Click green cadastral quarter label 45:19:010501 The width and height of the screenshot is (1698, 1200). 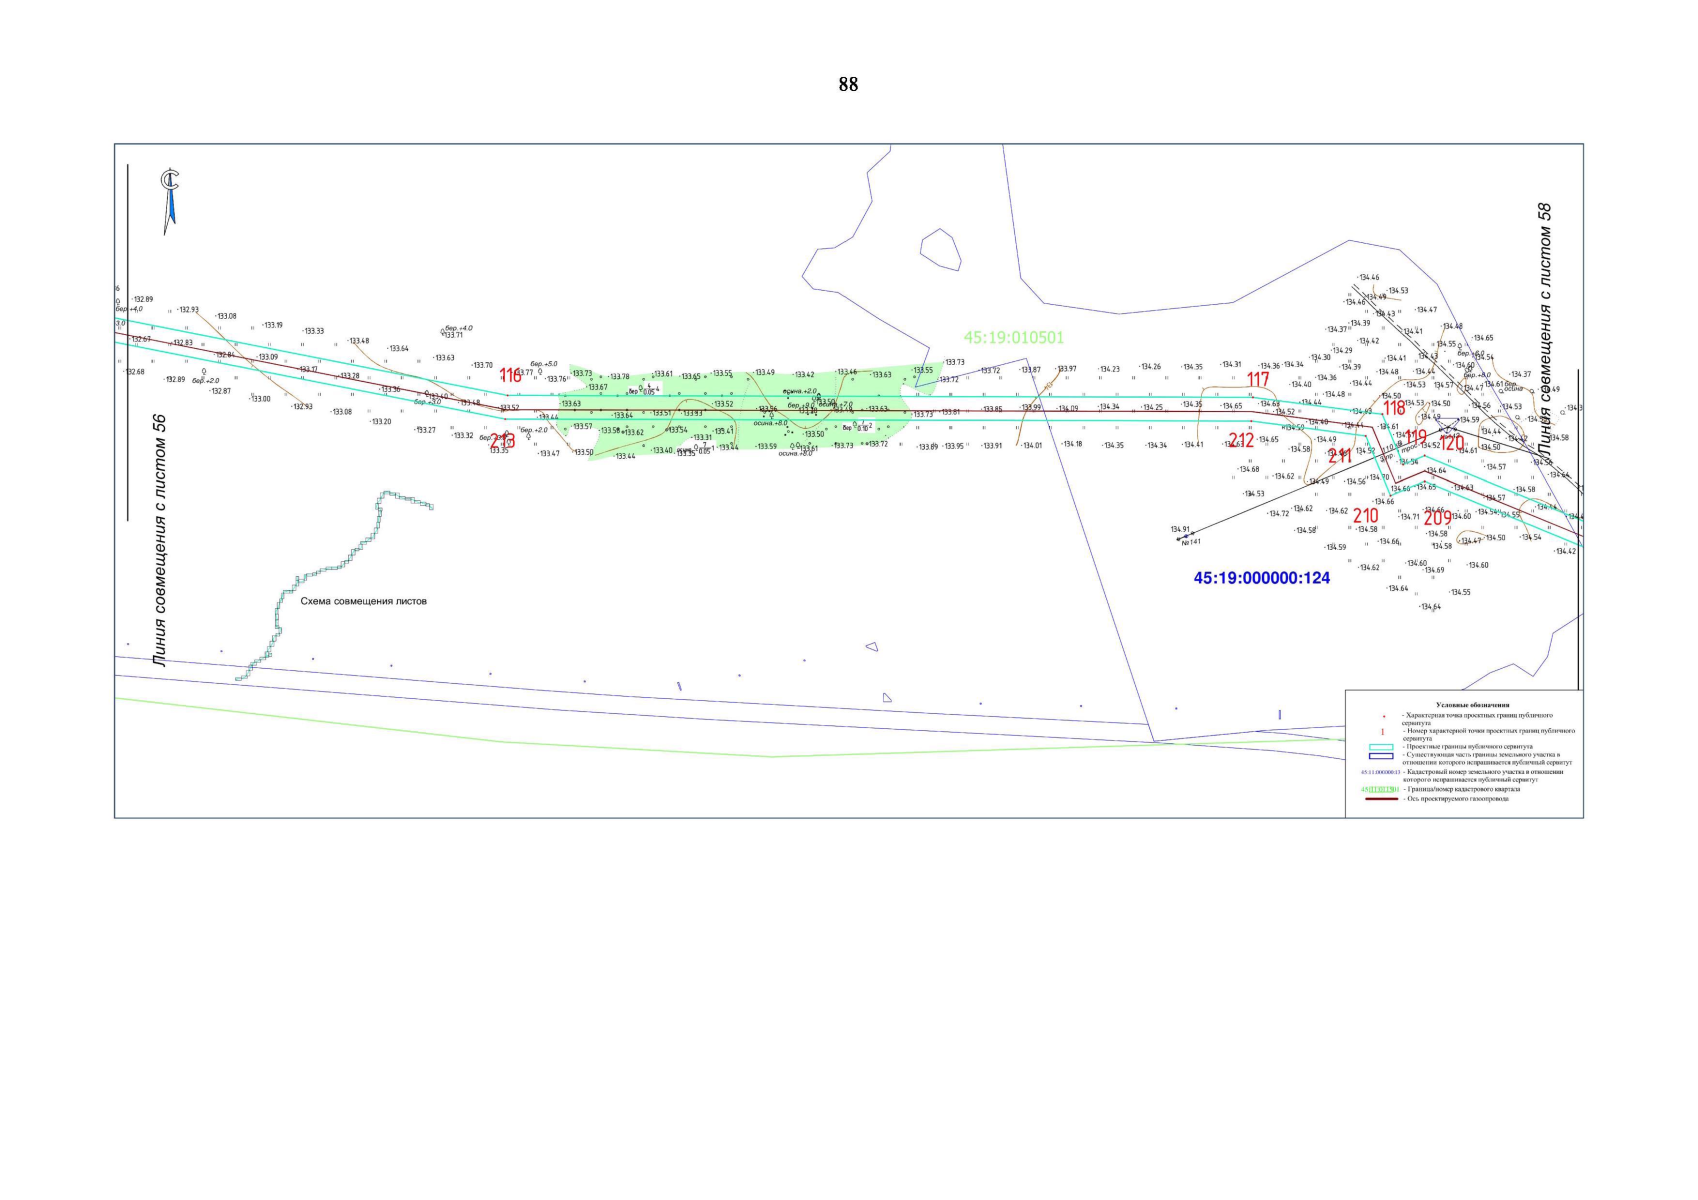1013,338
